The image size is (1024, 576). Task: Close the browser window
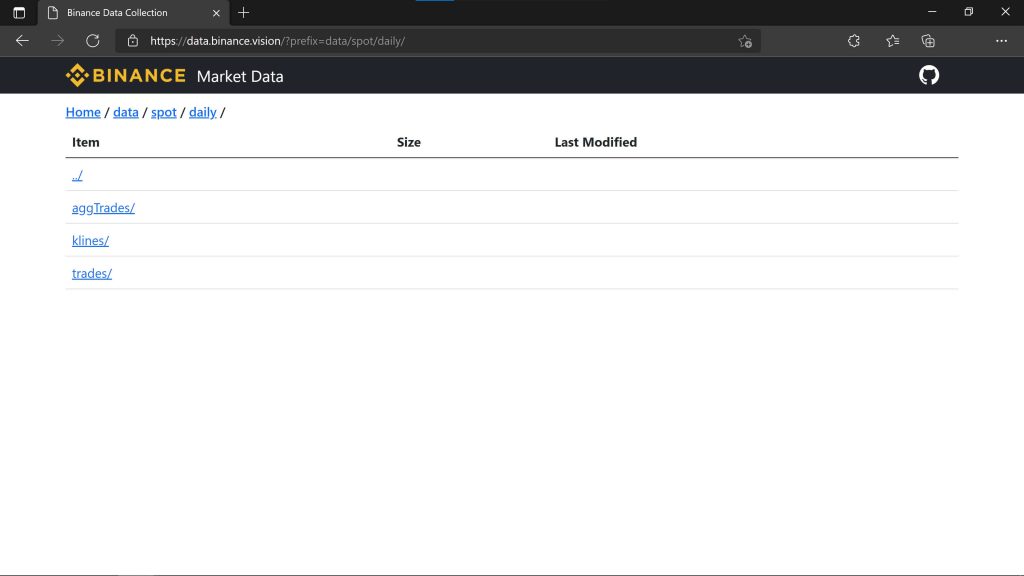[x=1005, y=12]
